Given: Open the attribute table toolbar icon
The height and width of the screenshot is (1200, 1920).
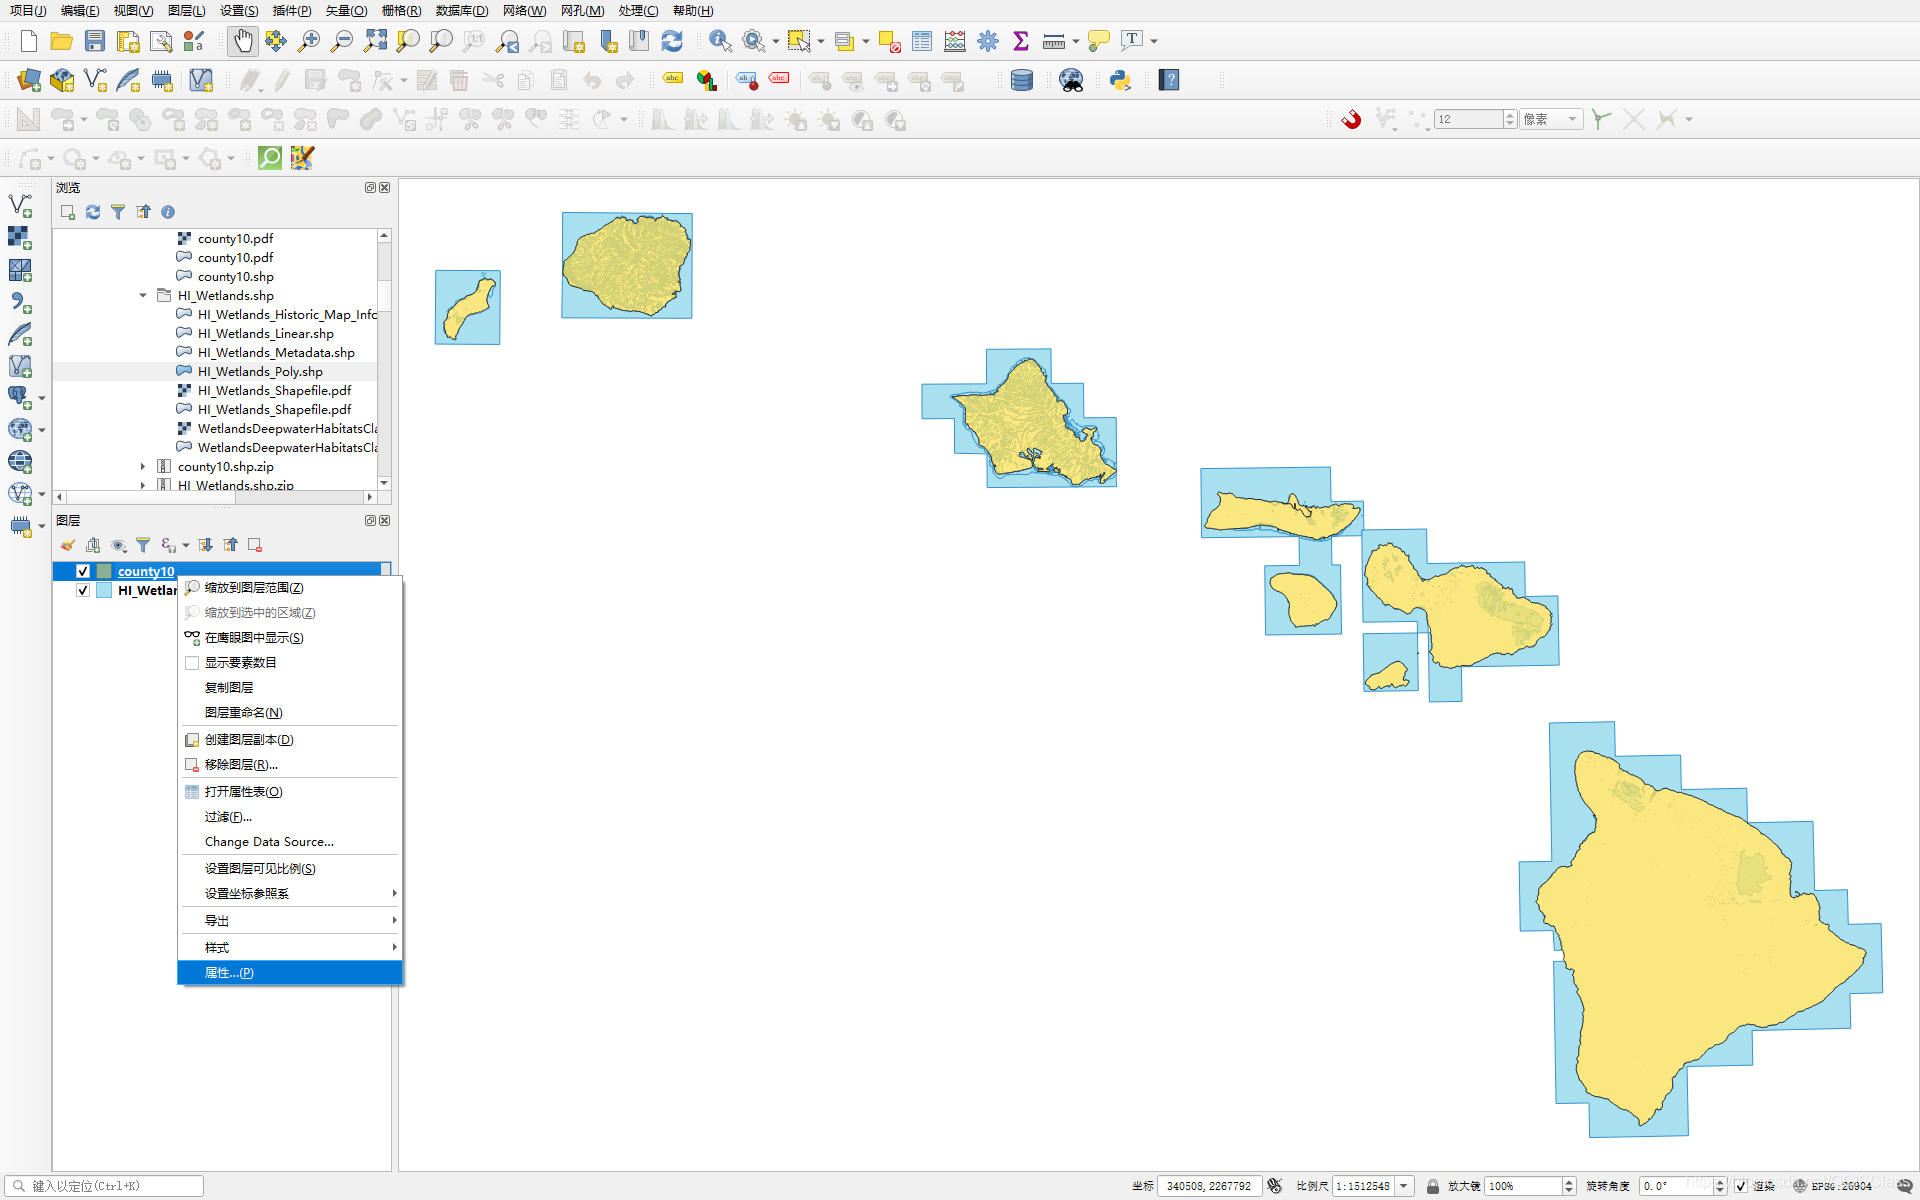Looking at the screenshot, I should (x=922, y=41).
